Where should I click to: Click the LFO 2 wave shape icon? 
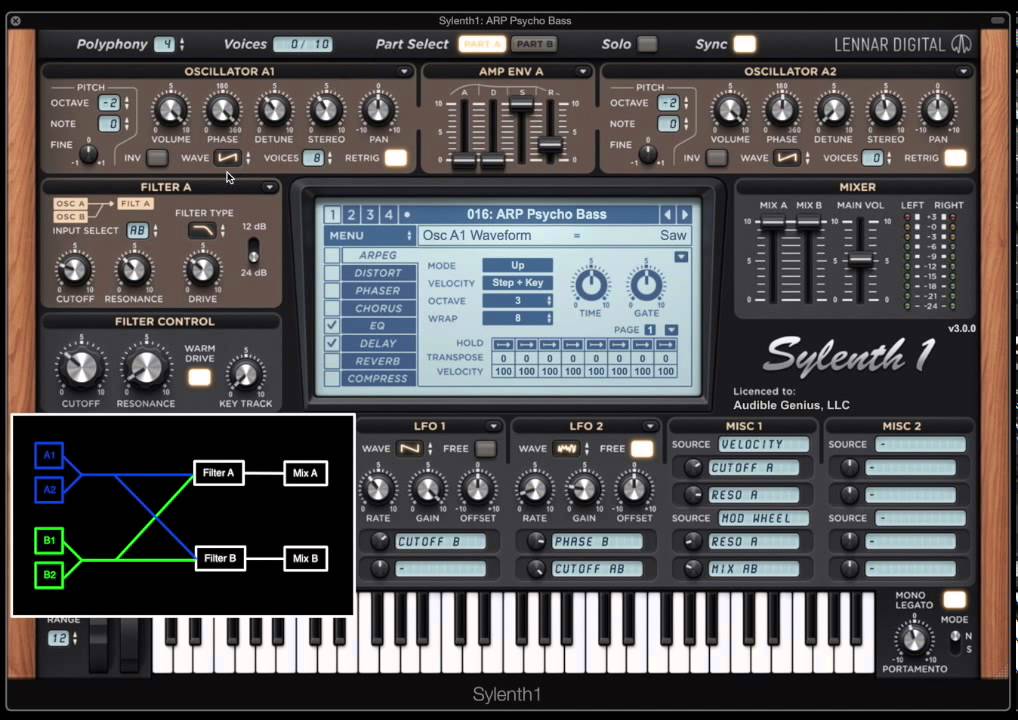pos(566,448)
